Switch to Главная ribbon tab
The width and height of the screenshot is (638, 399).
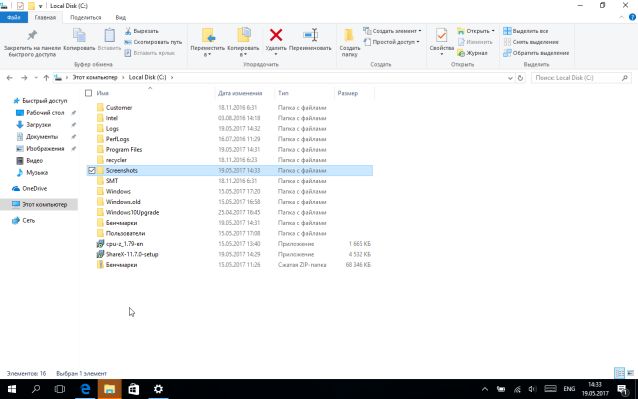click(x=45, y=17)
